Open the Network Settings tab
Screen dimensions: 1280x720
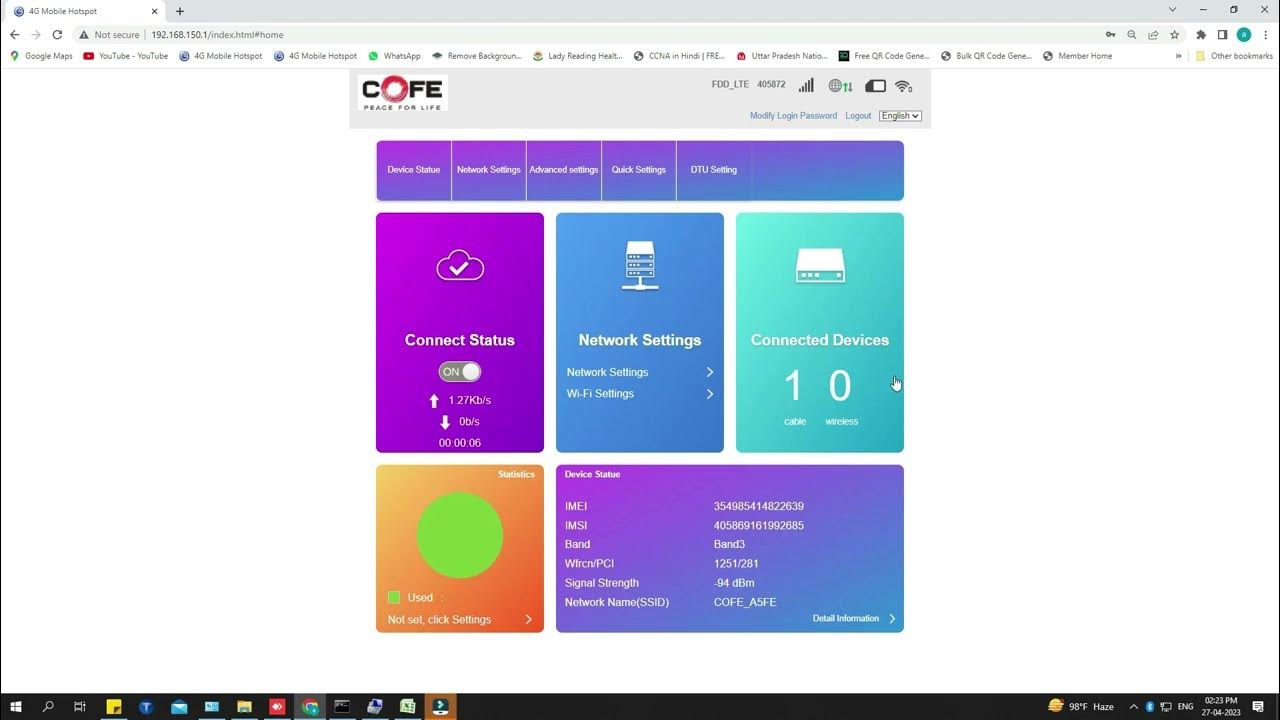[489, 170]
